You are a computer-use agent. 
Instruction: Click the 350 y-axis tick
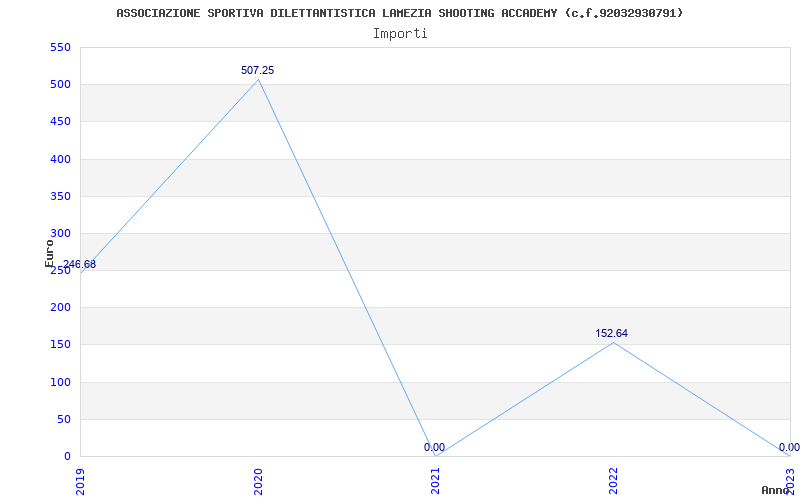(60, 196)
